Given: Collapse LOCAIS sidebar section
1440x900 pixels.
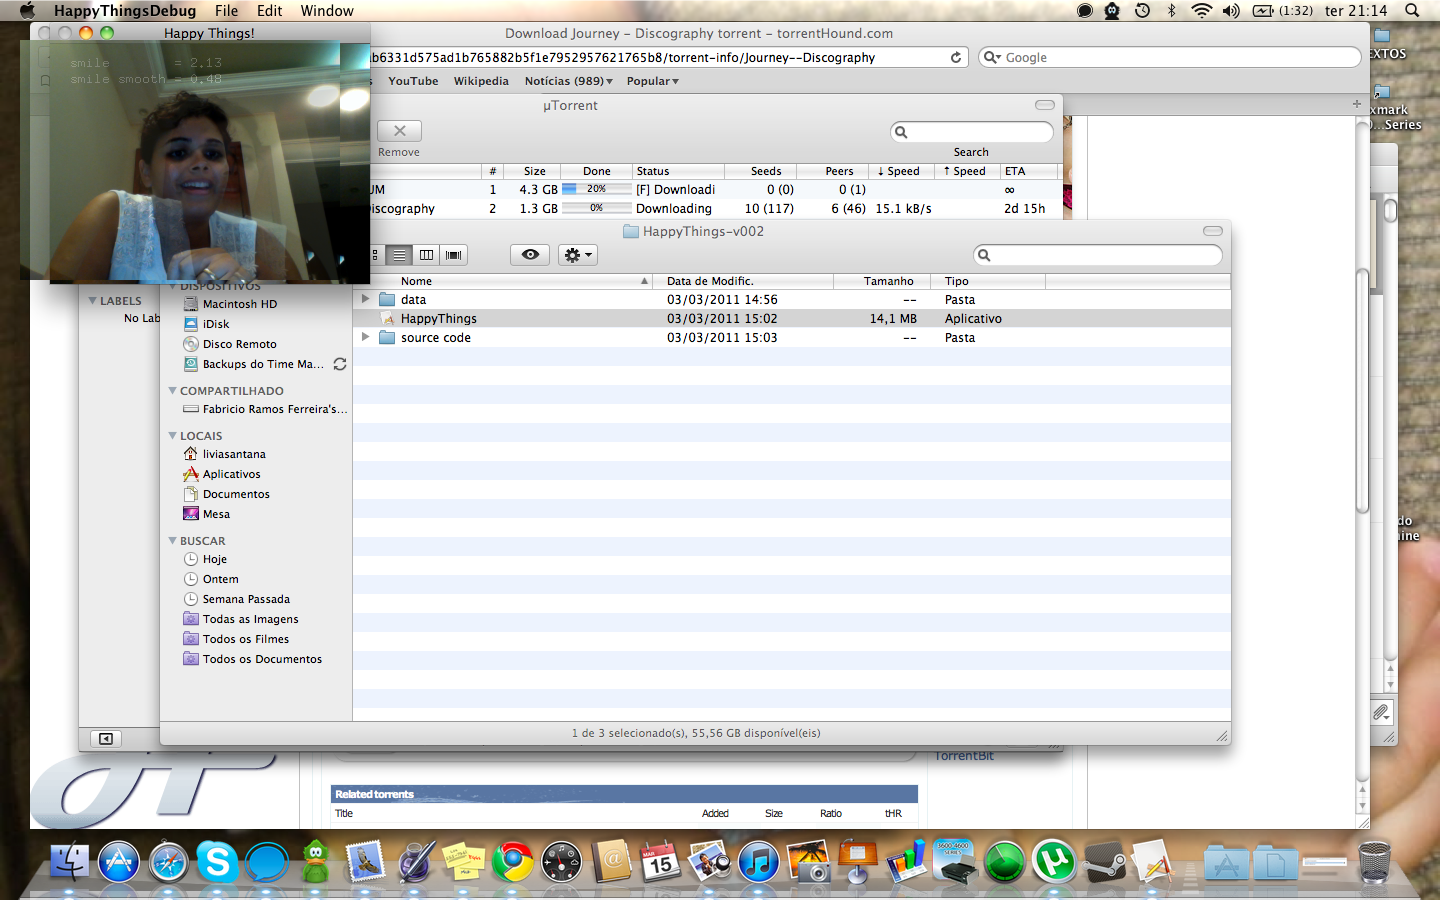Looking at the screenshot, I should (172, 436).
